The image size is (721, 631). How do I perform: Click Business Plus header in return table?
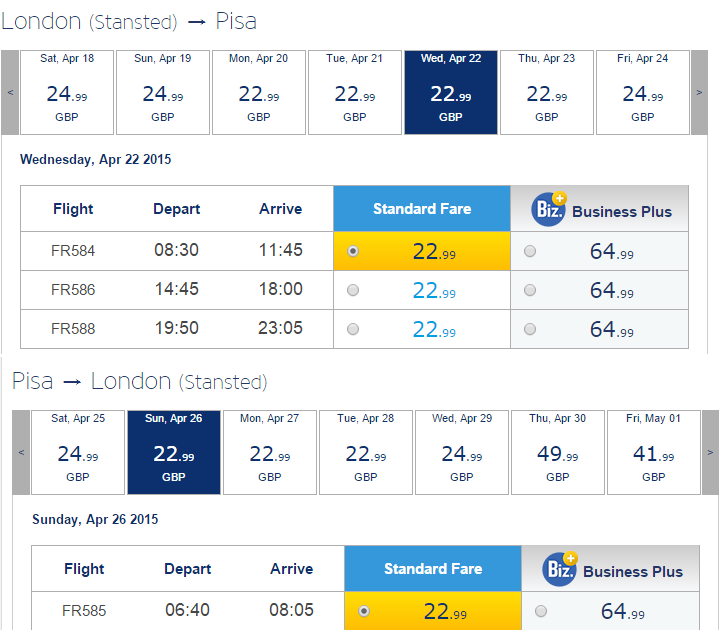point(632,572)
